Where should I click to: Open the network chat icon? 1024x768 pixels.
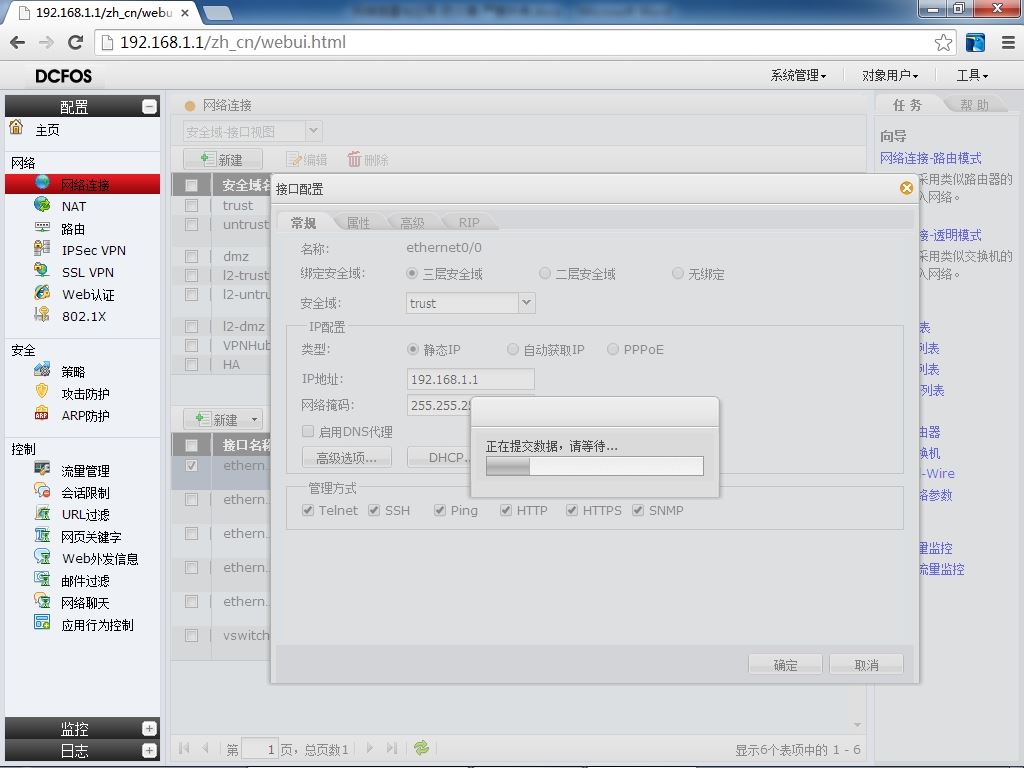click(42, 601)
